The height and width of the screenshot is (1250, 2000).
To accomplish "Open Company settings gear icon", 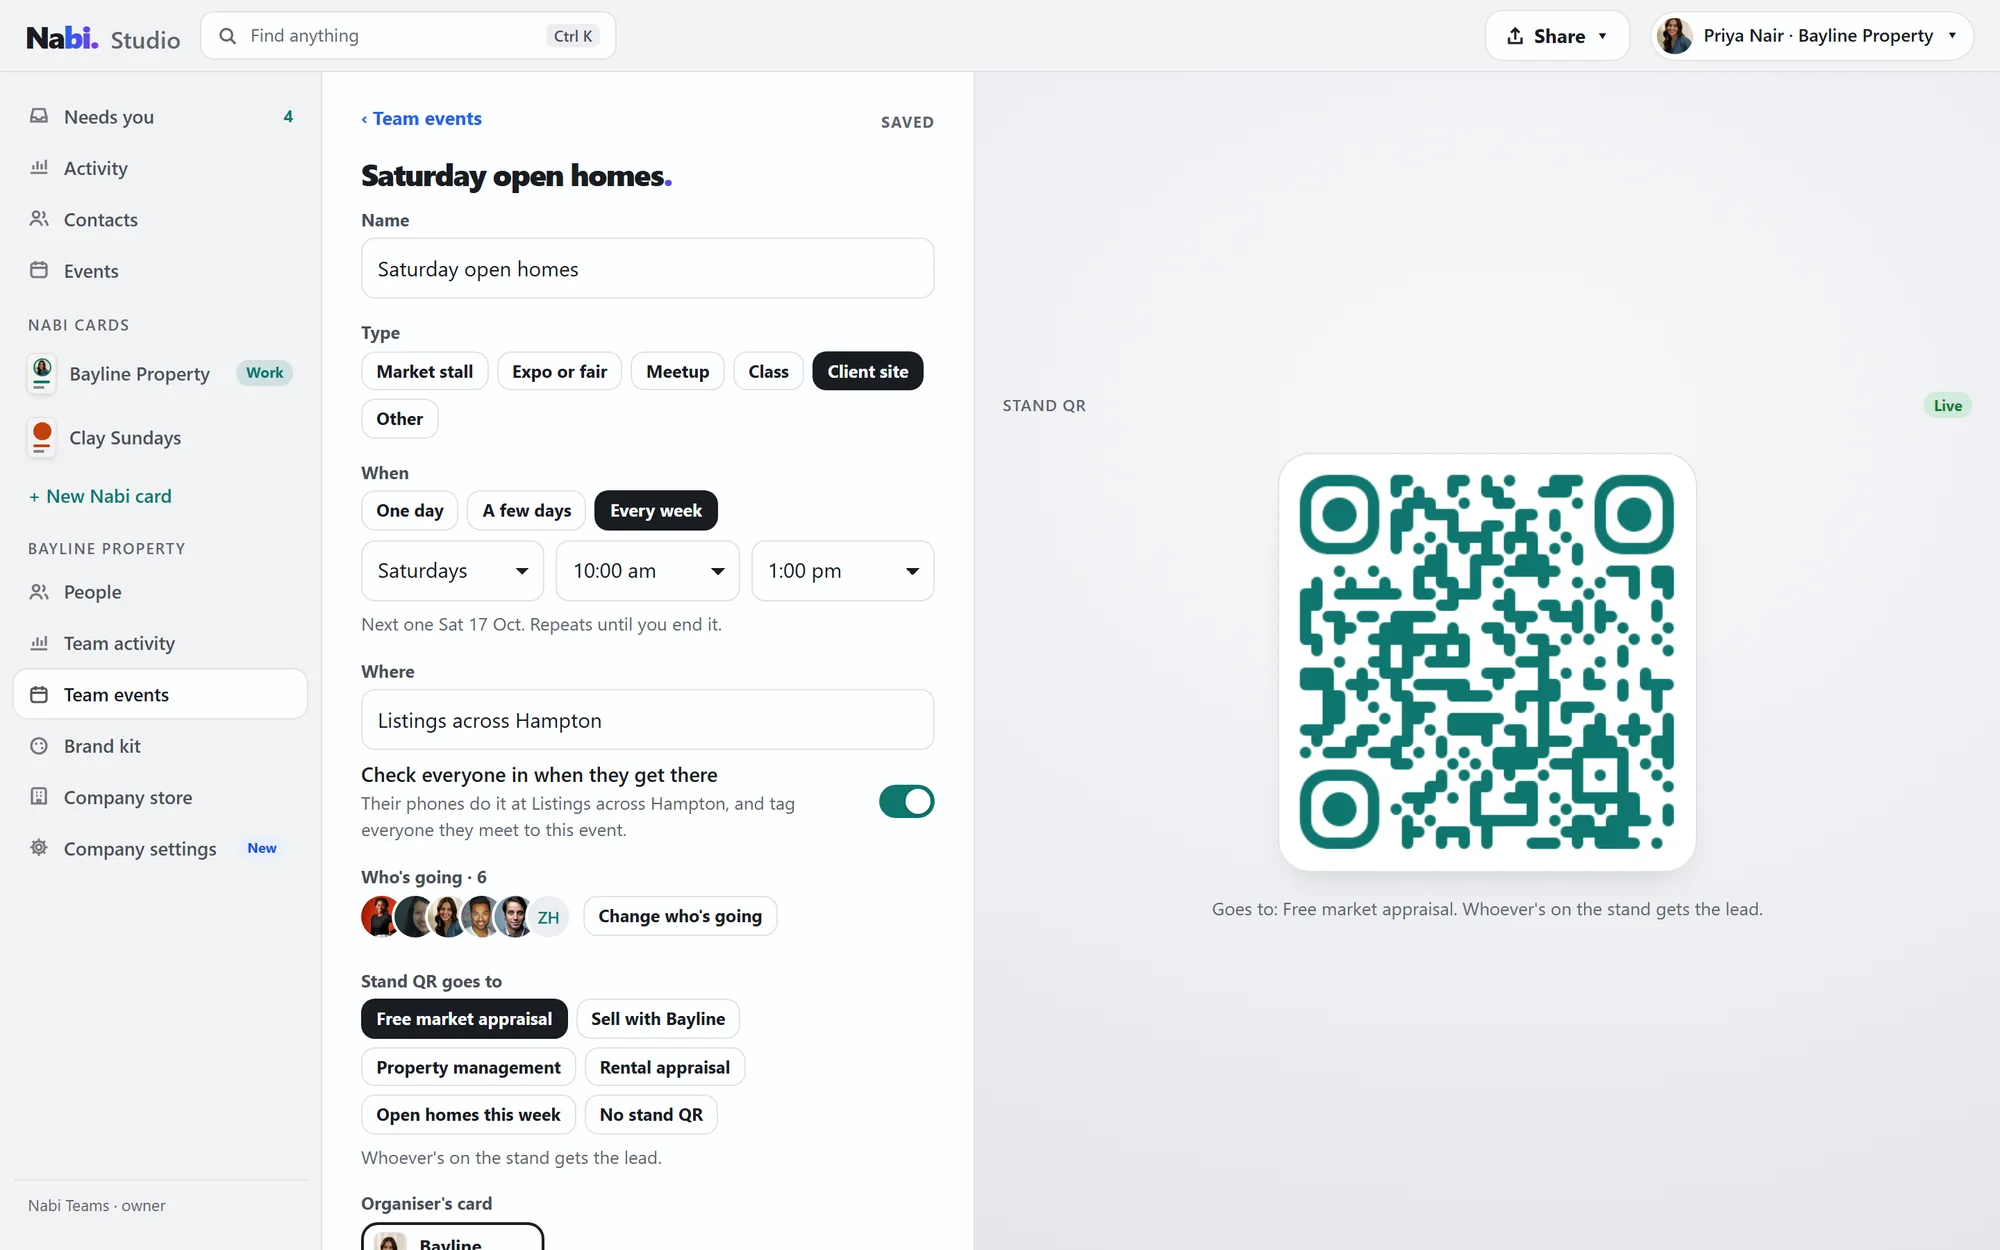I will pyautogui.click(x=39, y=848).
